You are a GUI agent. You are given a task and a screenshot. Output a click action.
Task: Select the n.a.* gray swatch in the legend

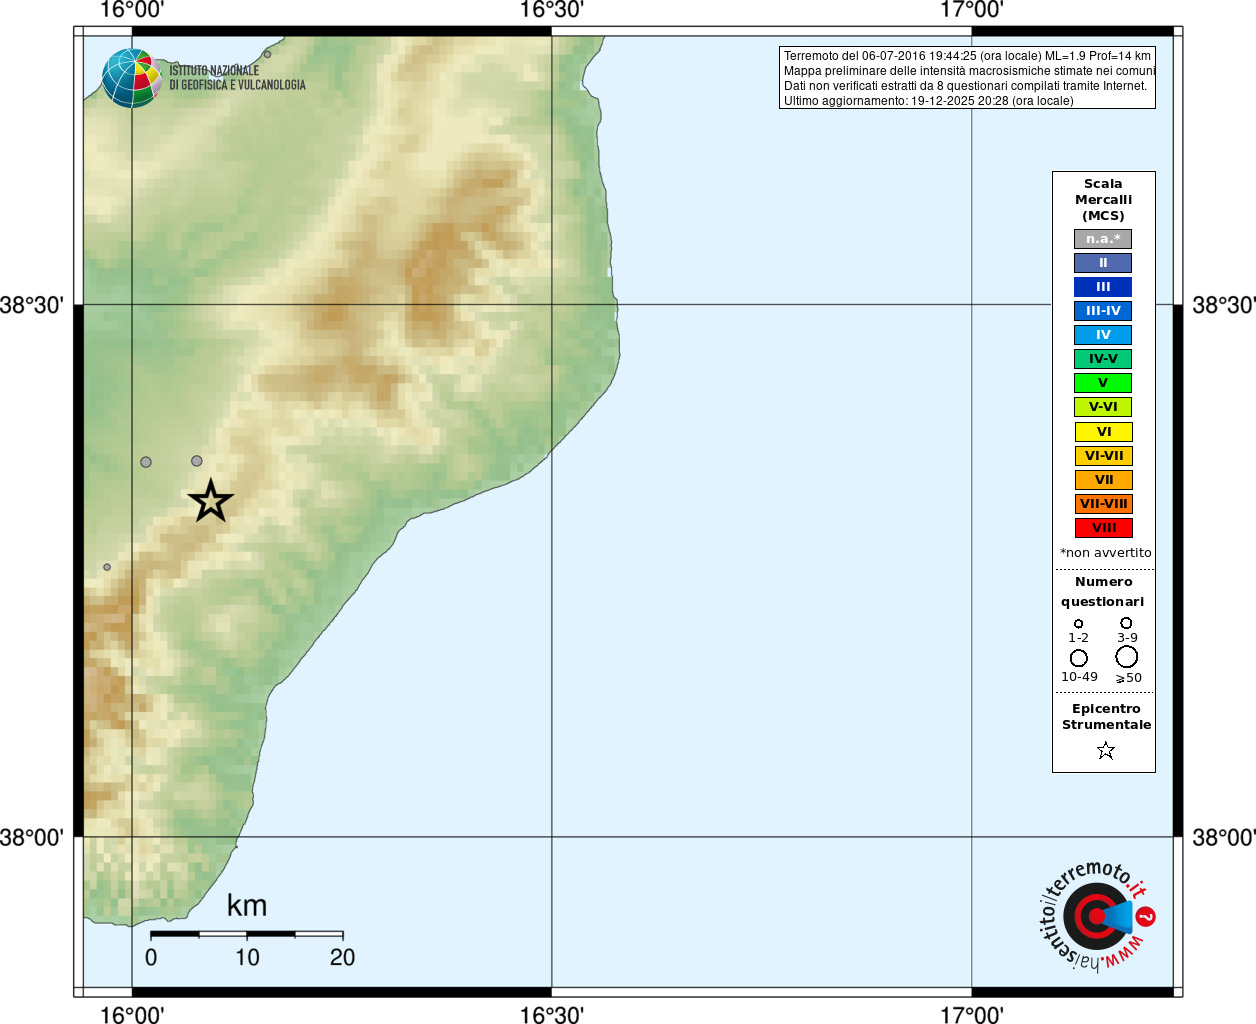tap(1103, 239)
